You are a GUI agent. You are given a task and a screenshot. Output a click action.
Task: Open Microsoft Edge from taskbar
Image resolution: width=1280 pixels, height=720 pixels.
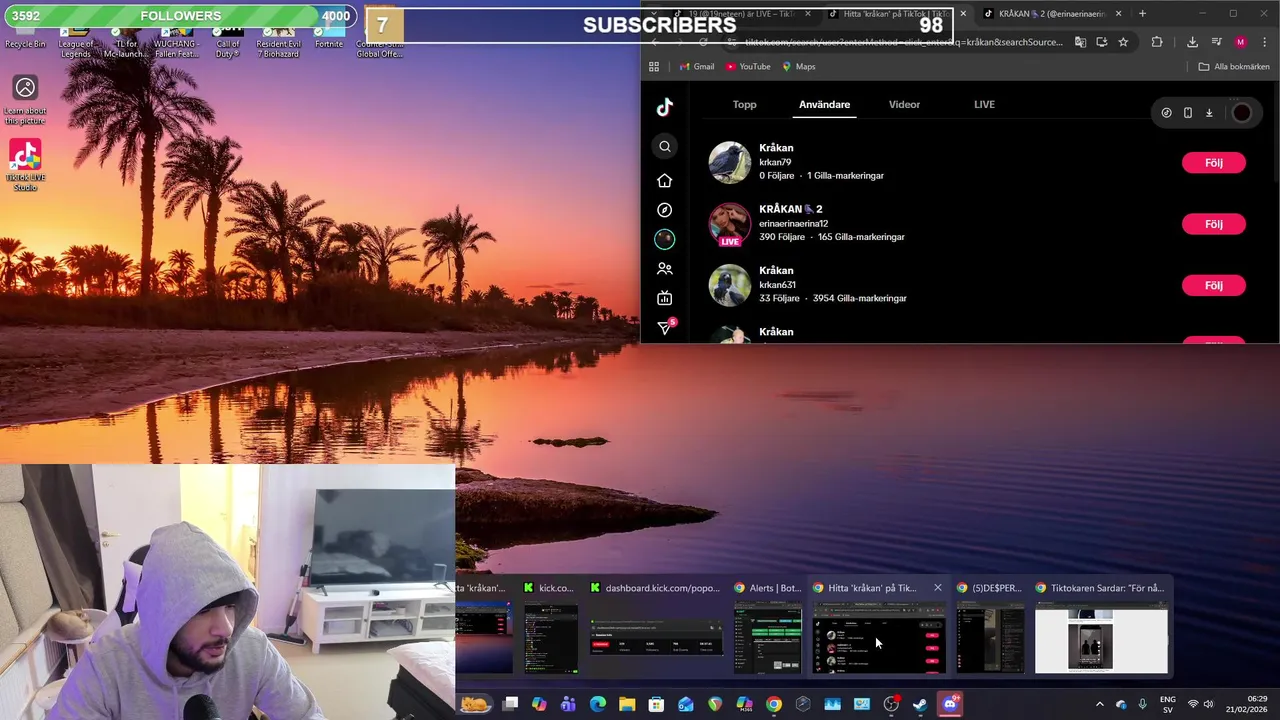point(598,705)
